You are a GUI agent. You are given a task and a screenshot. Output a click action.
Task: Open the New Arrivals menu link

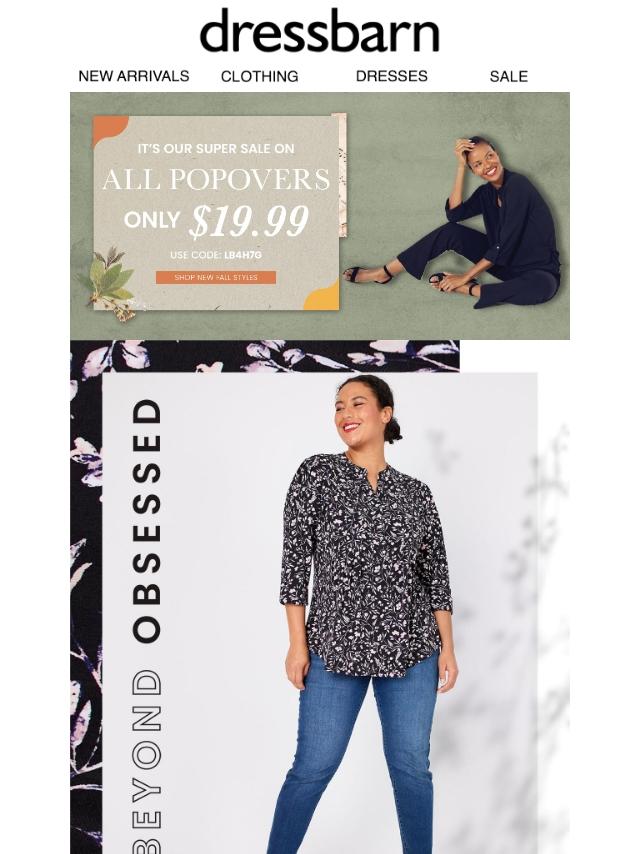click(x=134, y=76)
